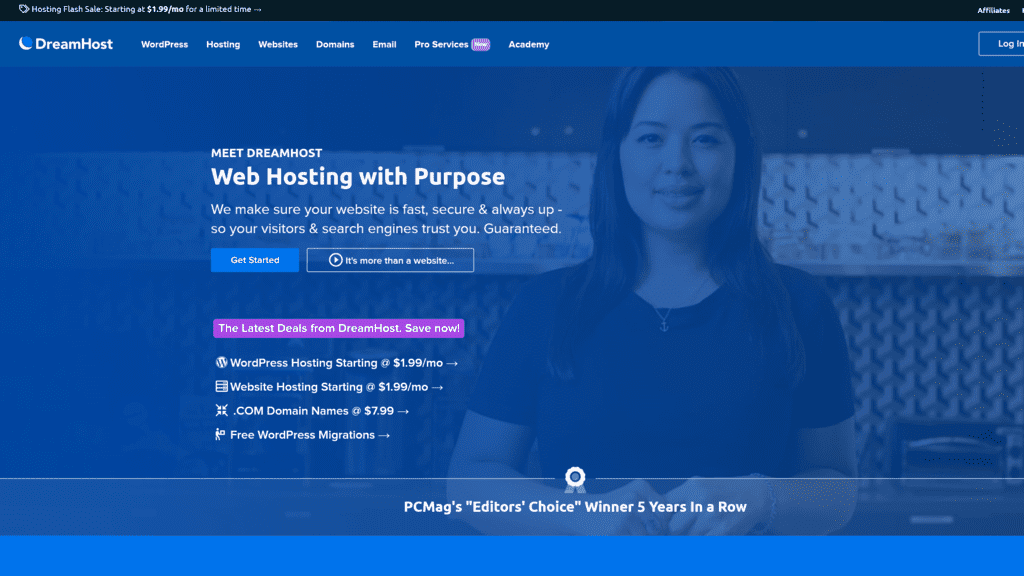Click the Web Hosting with Purpose headline

(358, 176)
